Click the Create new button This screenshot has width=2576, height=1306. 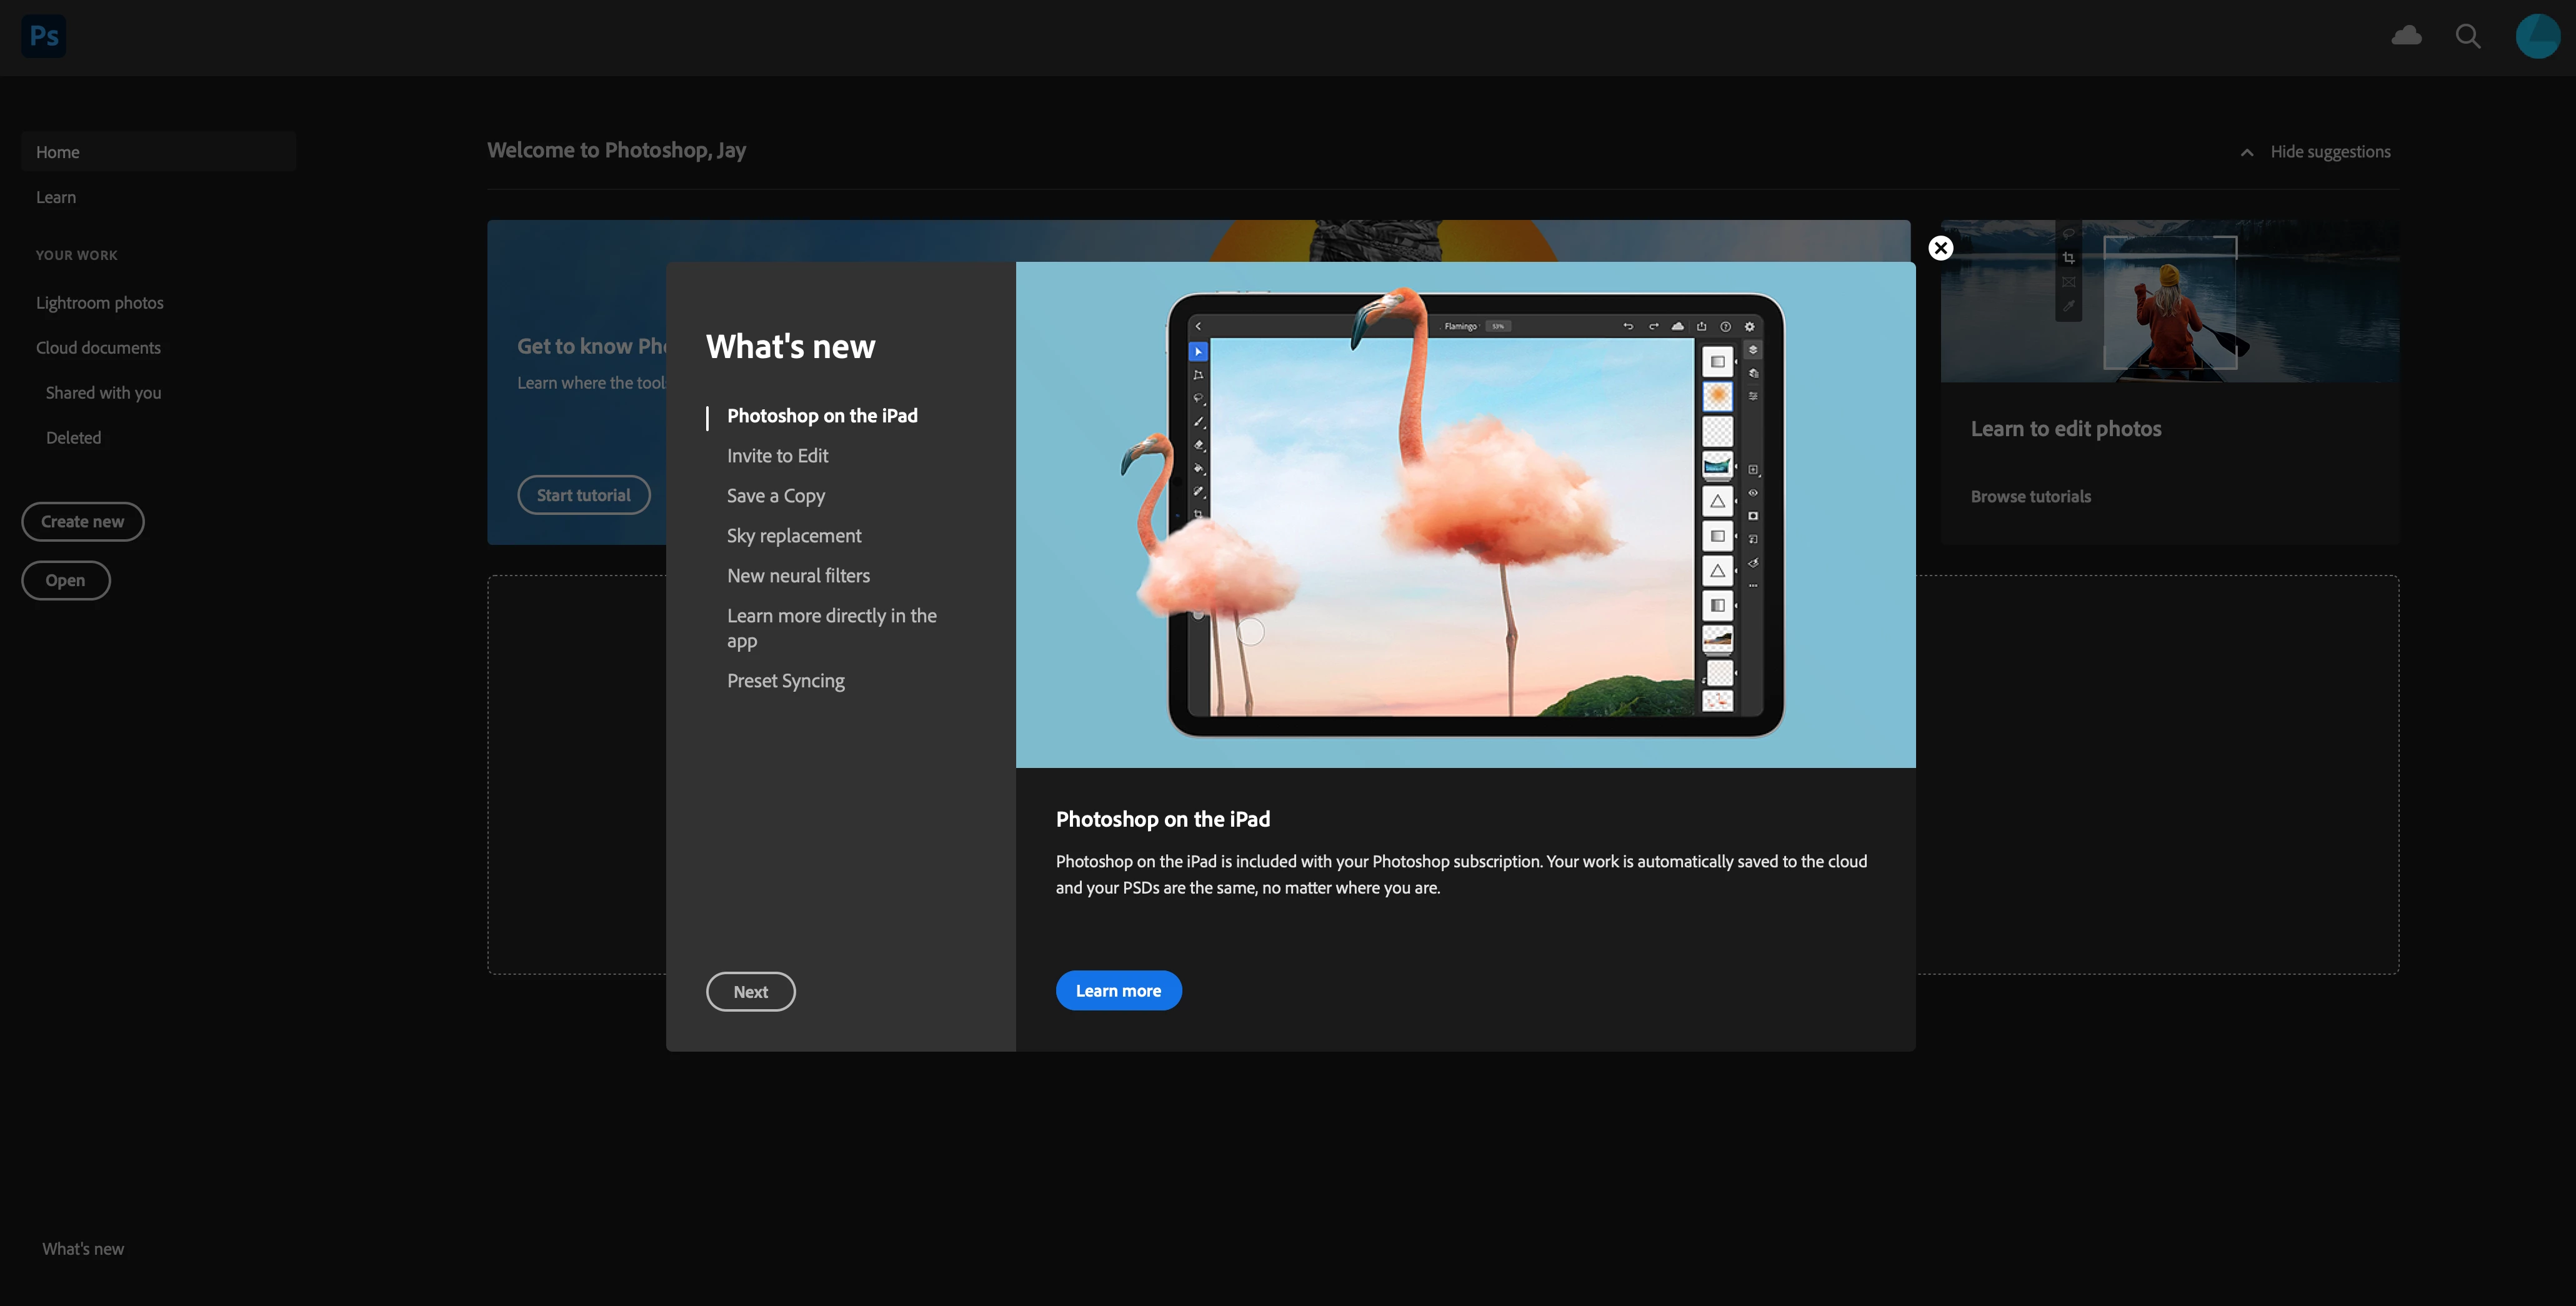[82, 522]
